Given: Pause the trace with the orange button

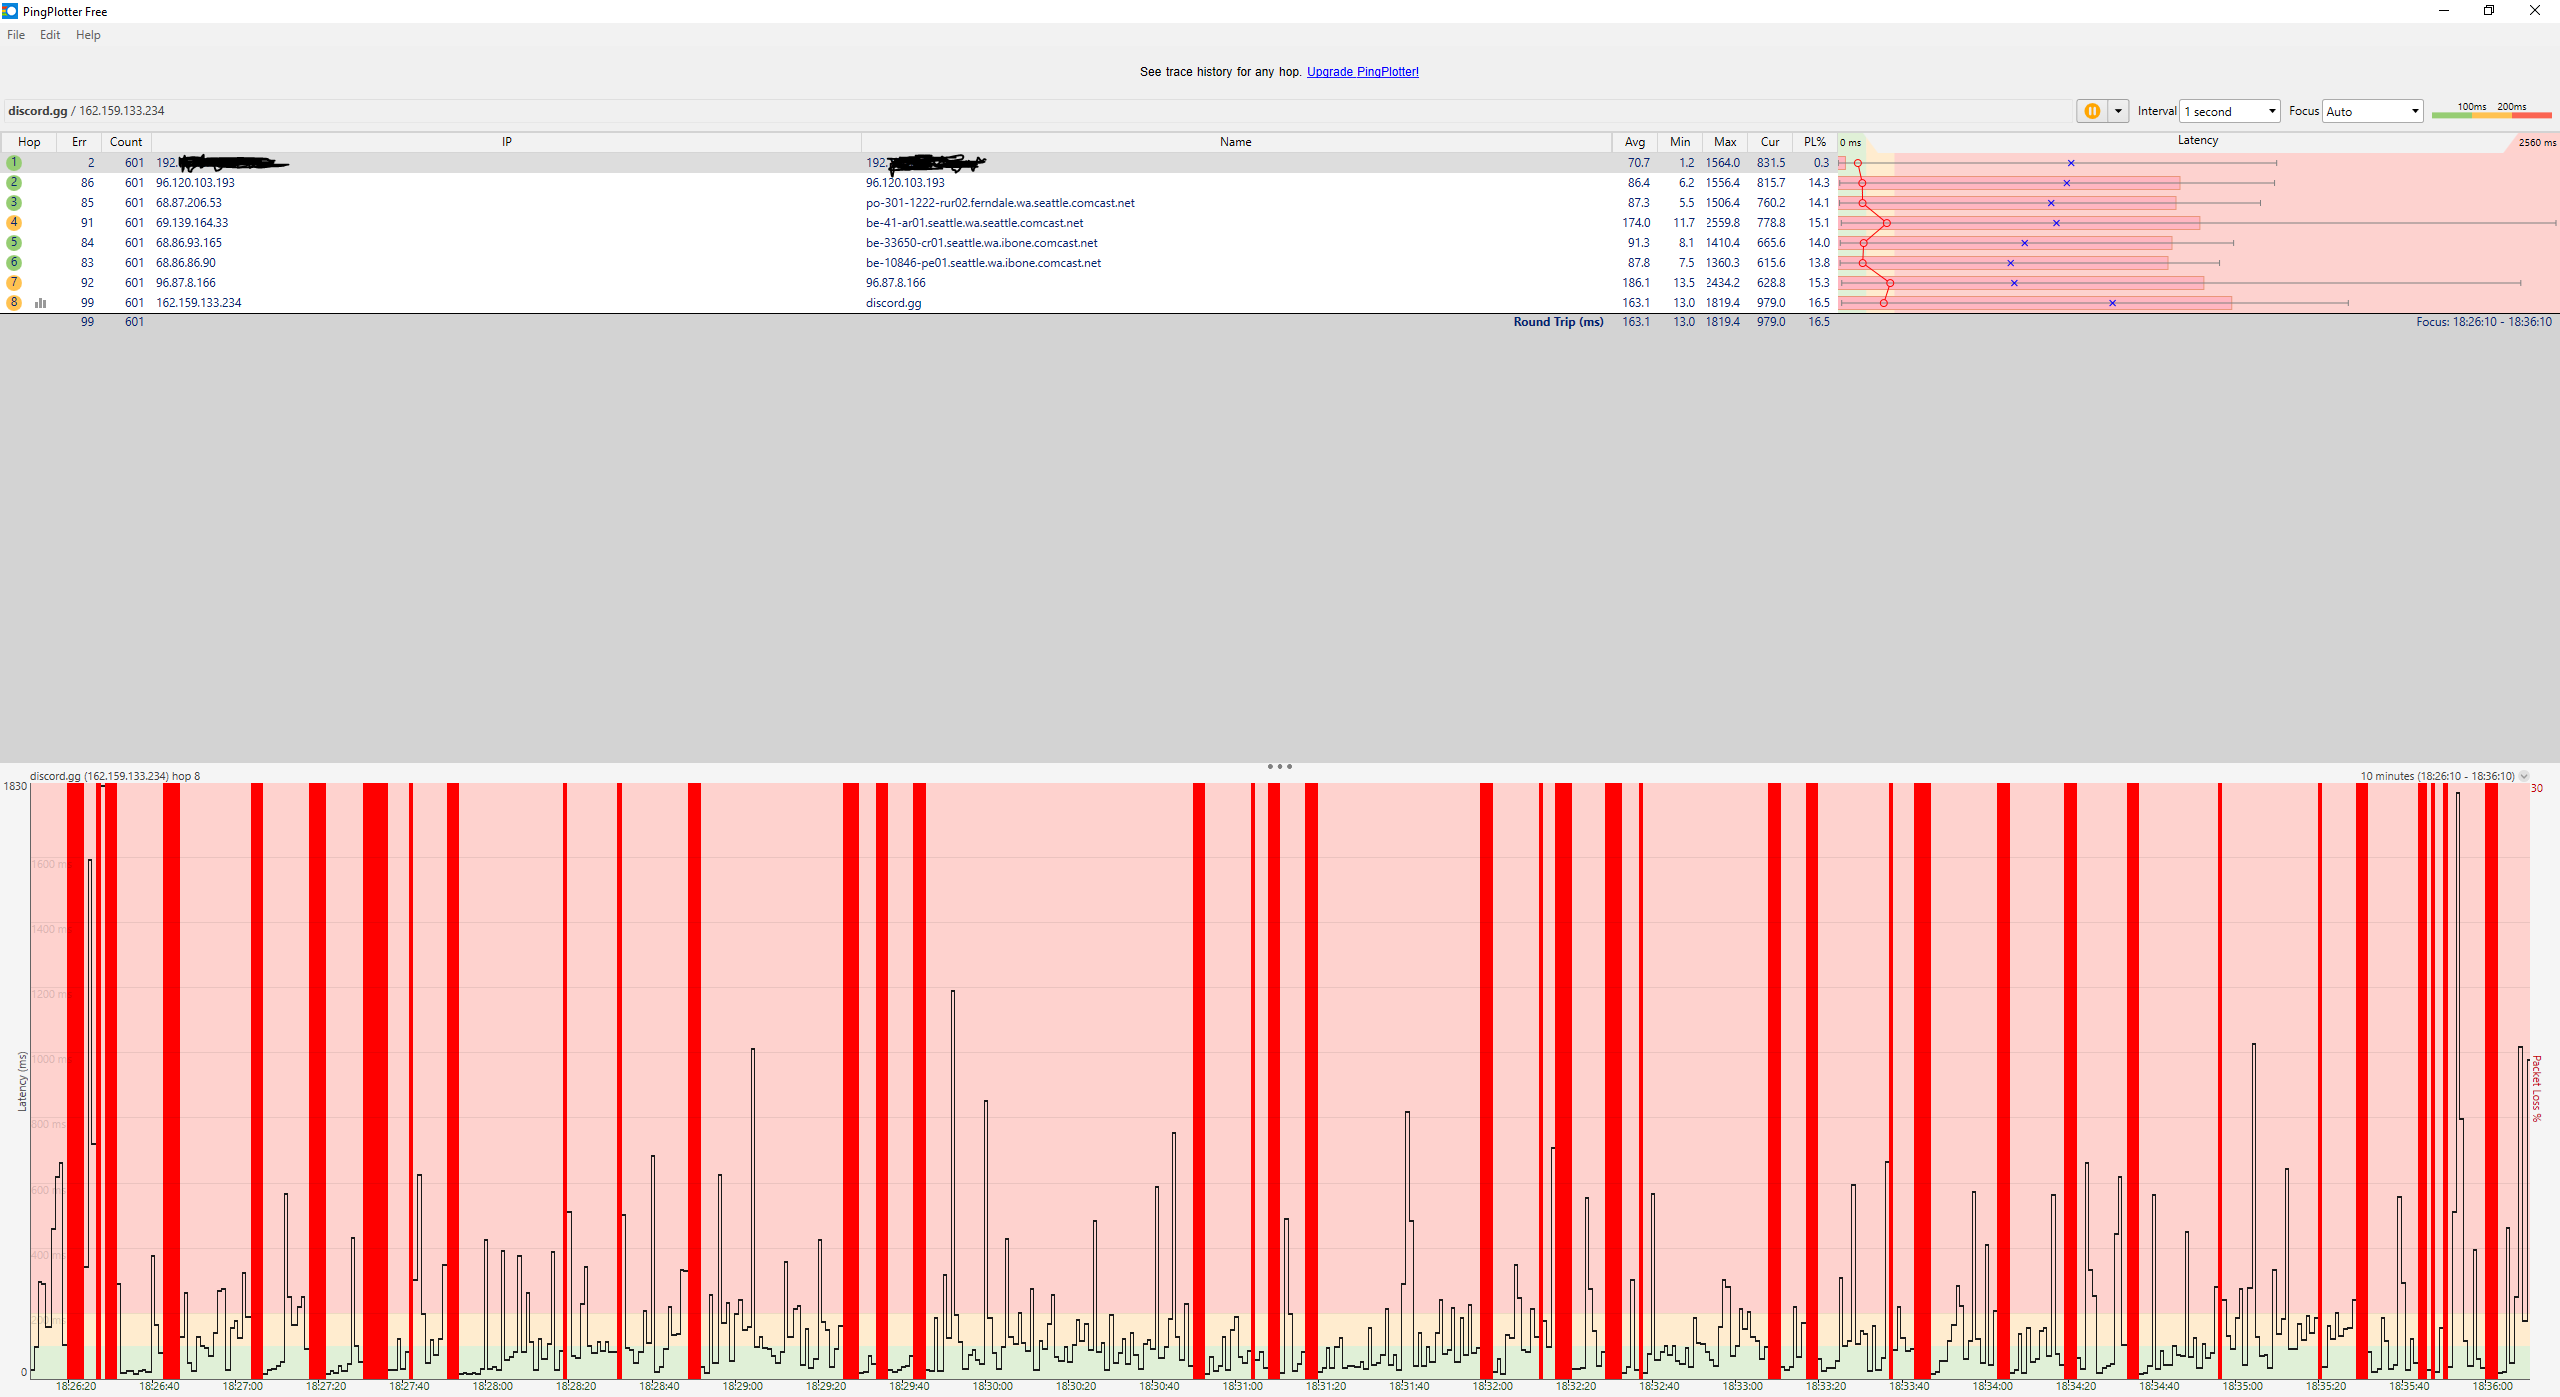Looking at the screenshot, I should pyautogui.click(x=2091, y=111).
